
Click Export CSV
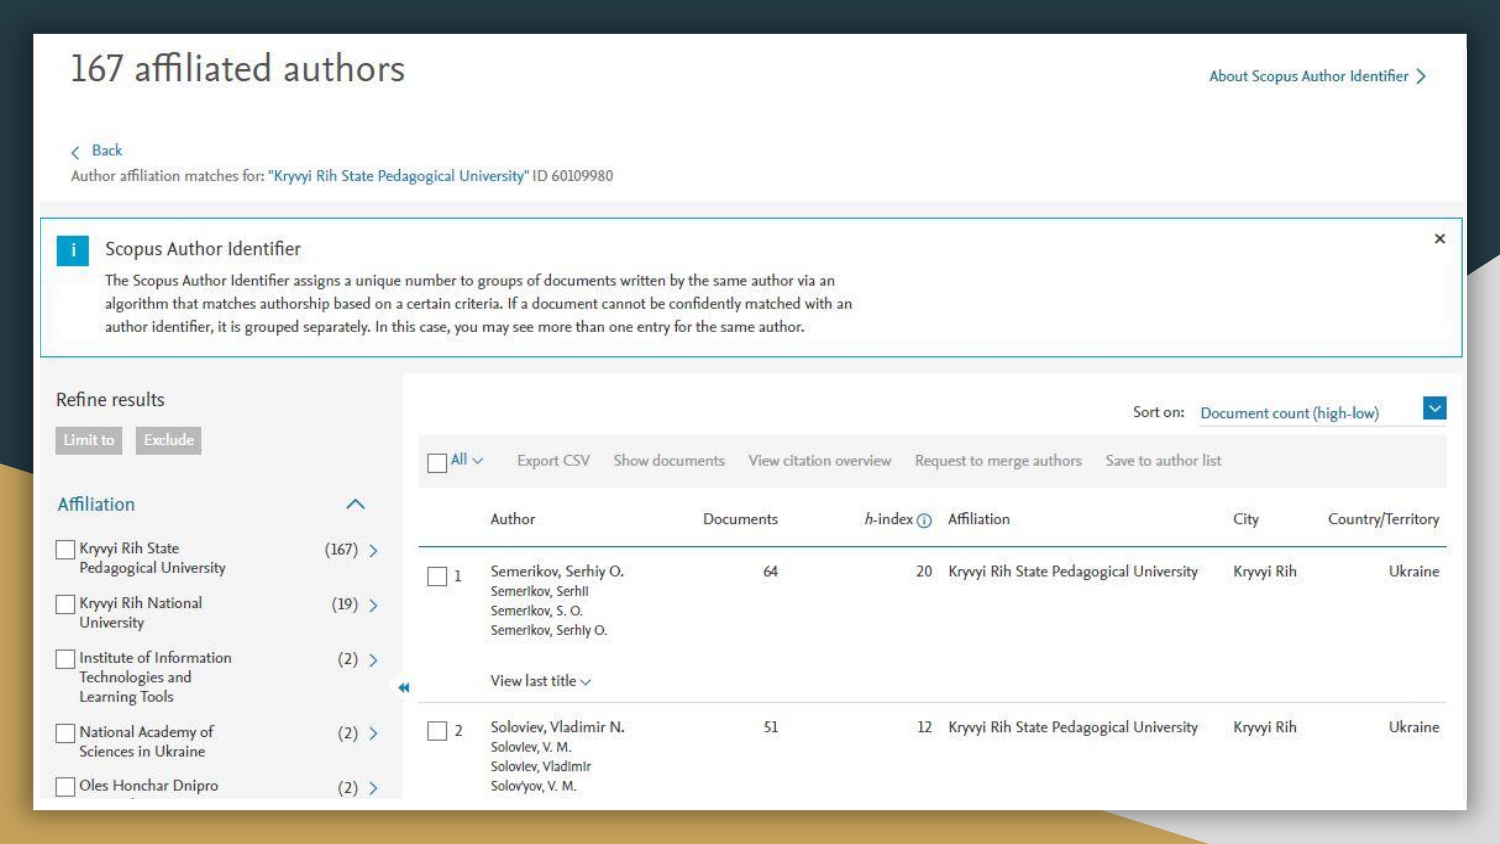553,461
